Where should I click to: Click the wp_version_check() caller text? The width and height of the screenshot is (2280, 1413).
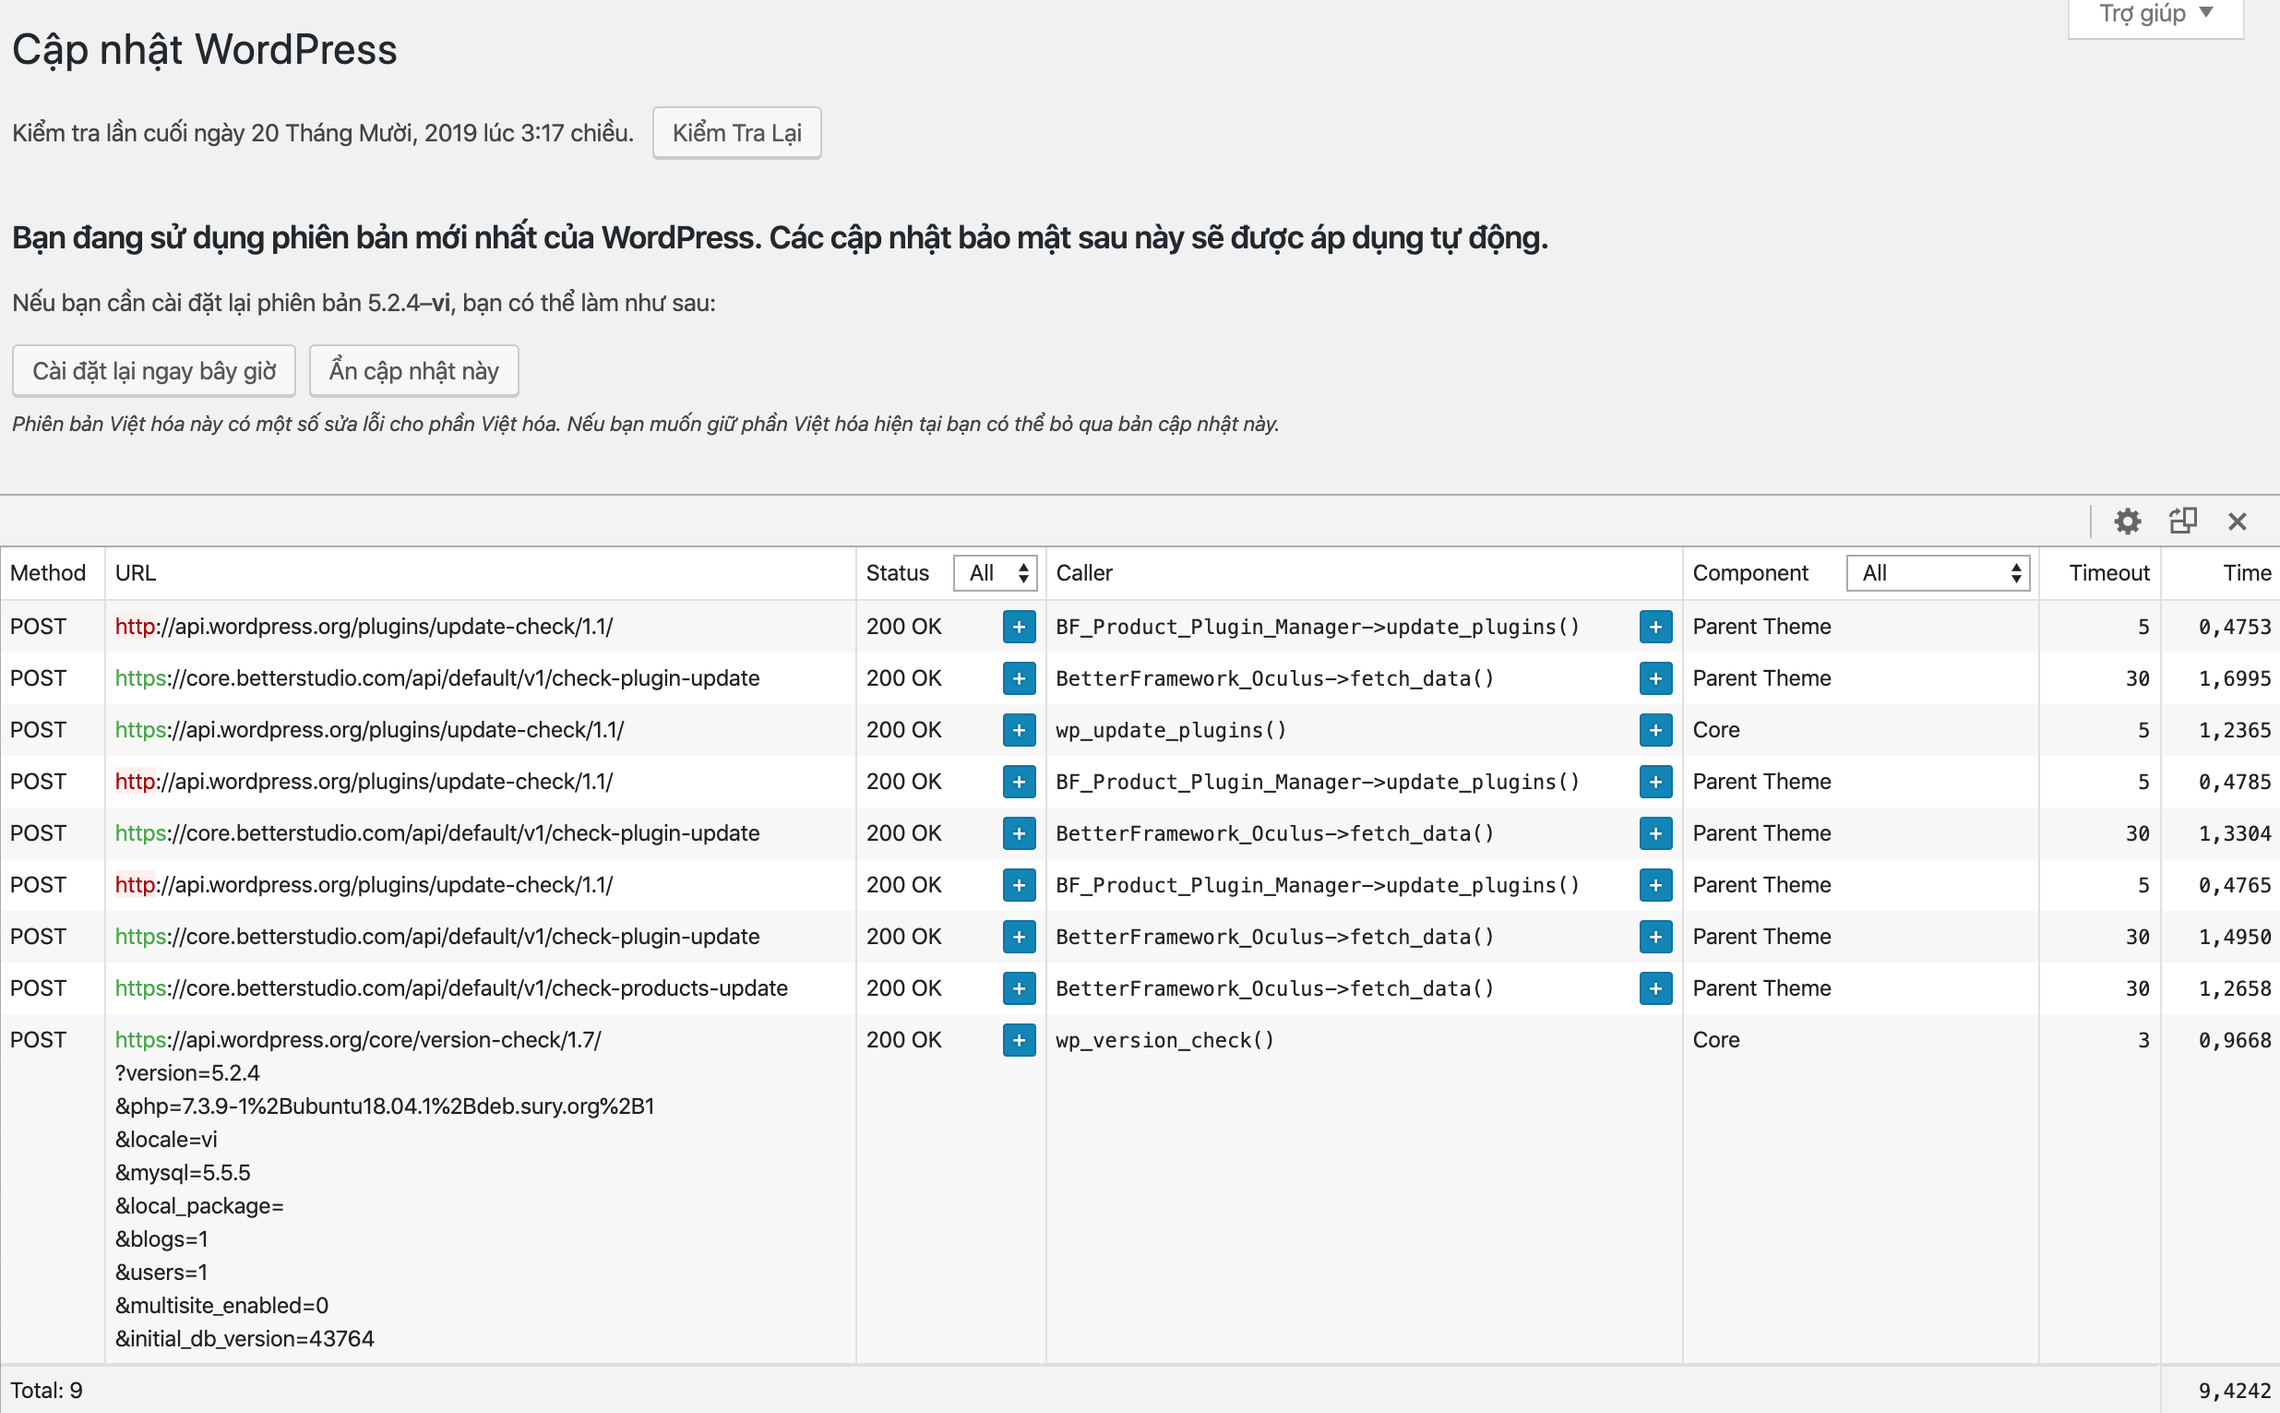pyautogui.click(x=1165, y=1040)
